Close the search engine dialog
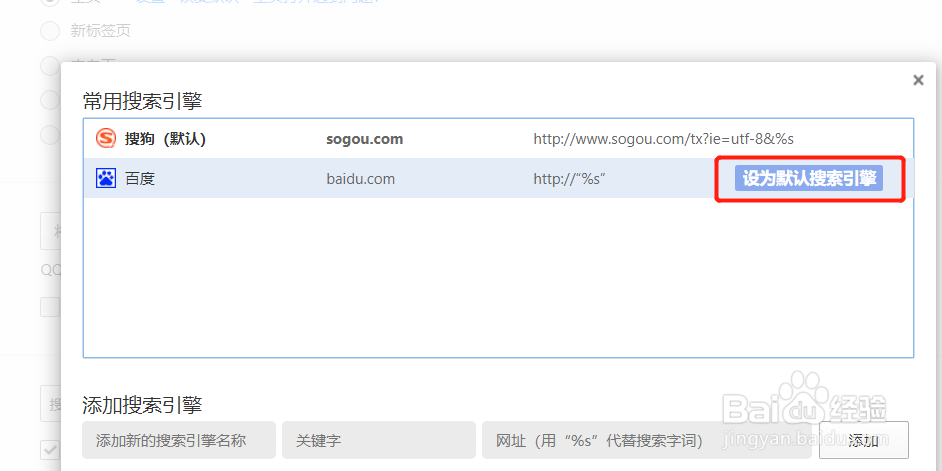The height and width of the screenshot is (471, 942). [918, 80]
